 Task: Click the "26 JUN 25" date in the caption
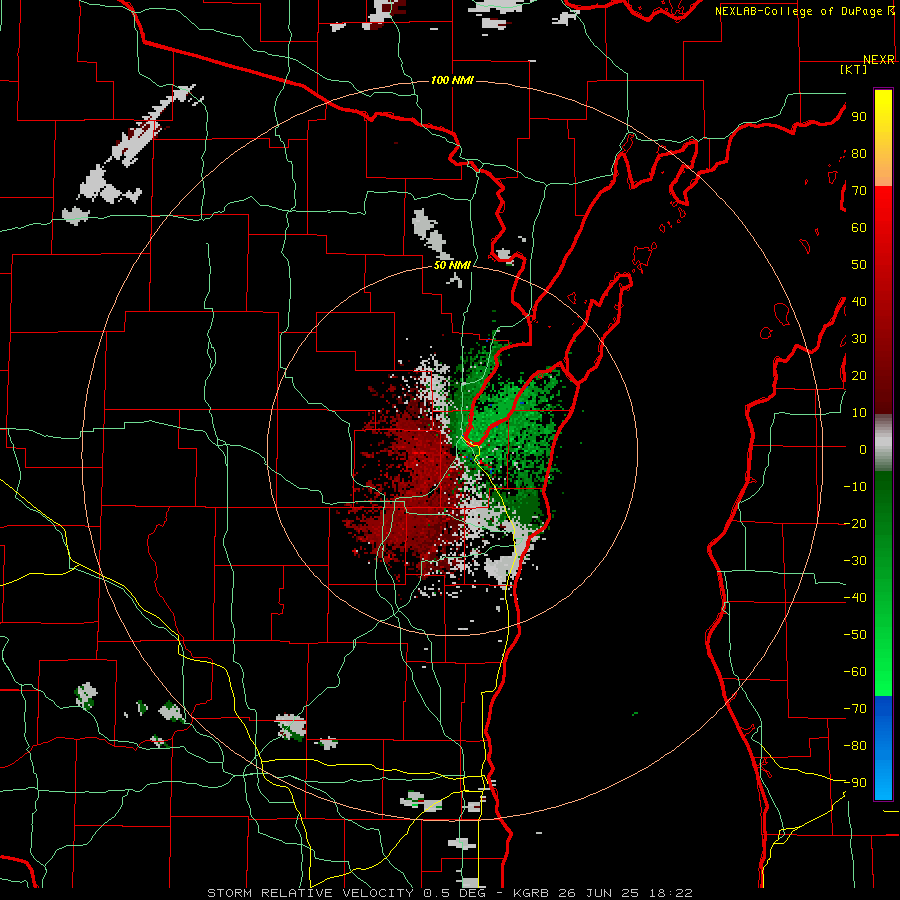pyautogui.click(x=599, y=893)
